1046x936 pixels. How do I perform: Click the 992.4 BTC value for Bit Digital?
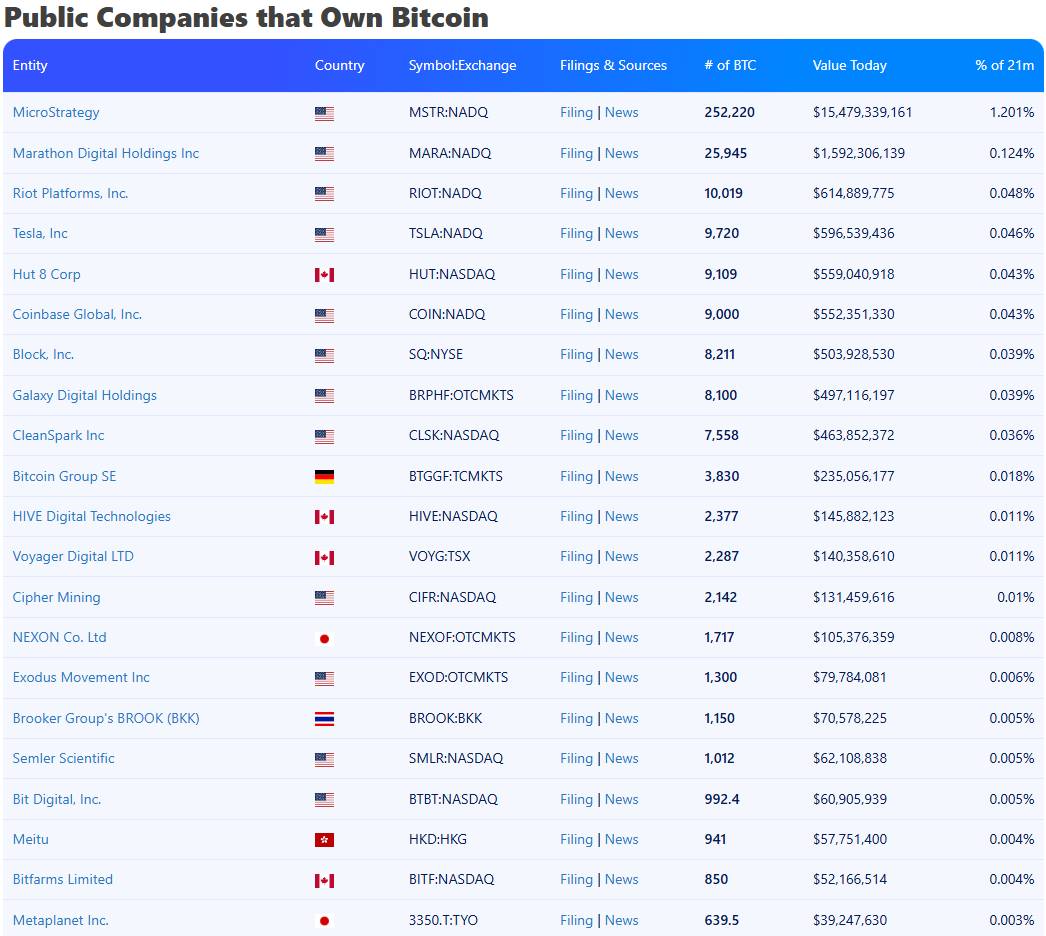click(722, 799)
